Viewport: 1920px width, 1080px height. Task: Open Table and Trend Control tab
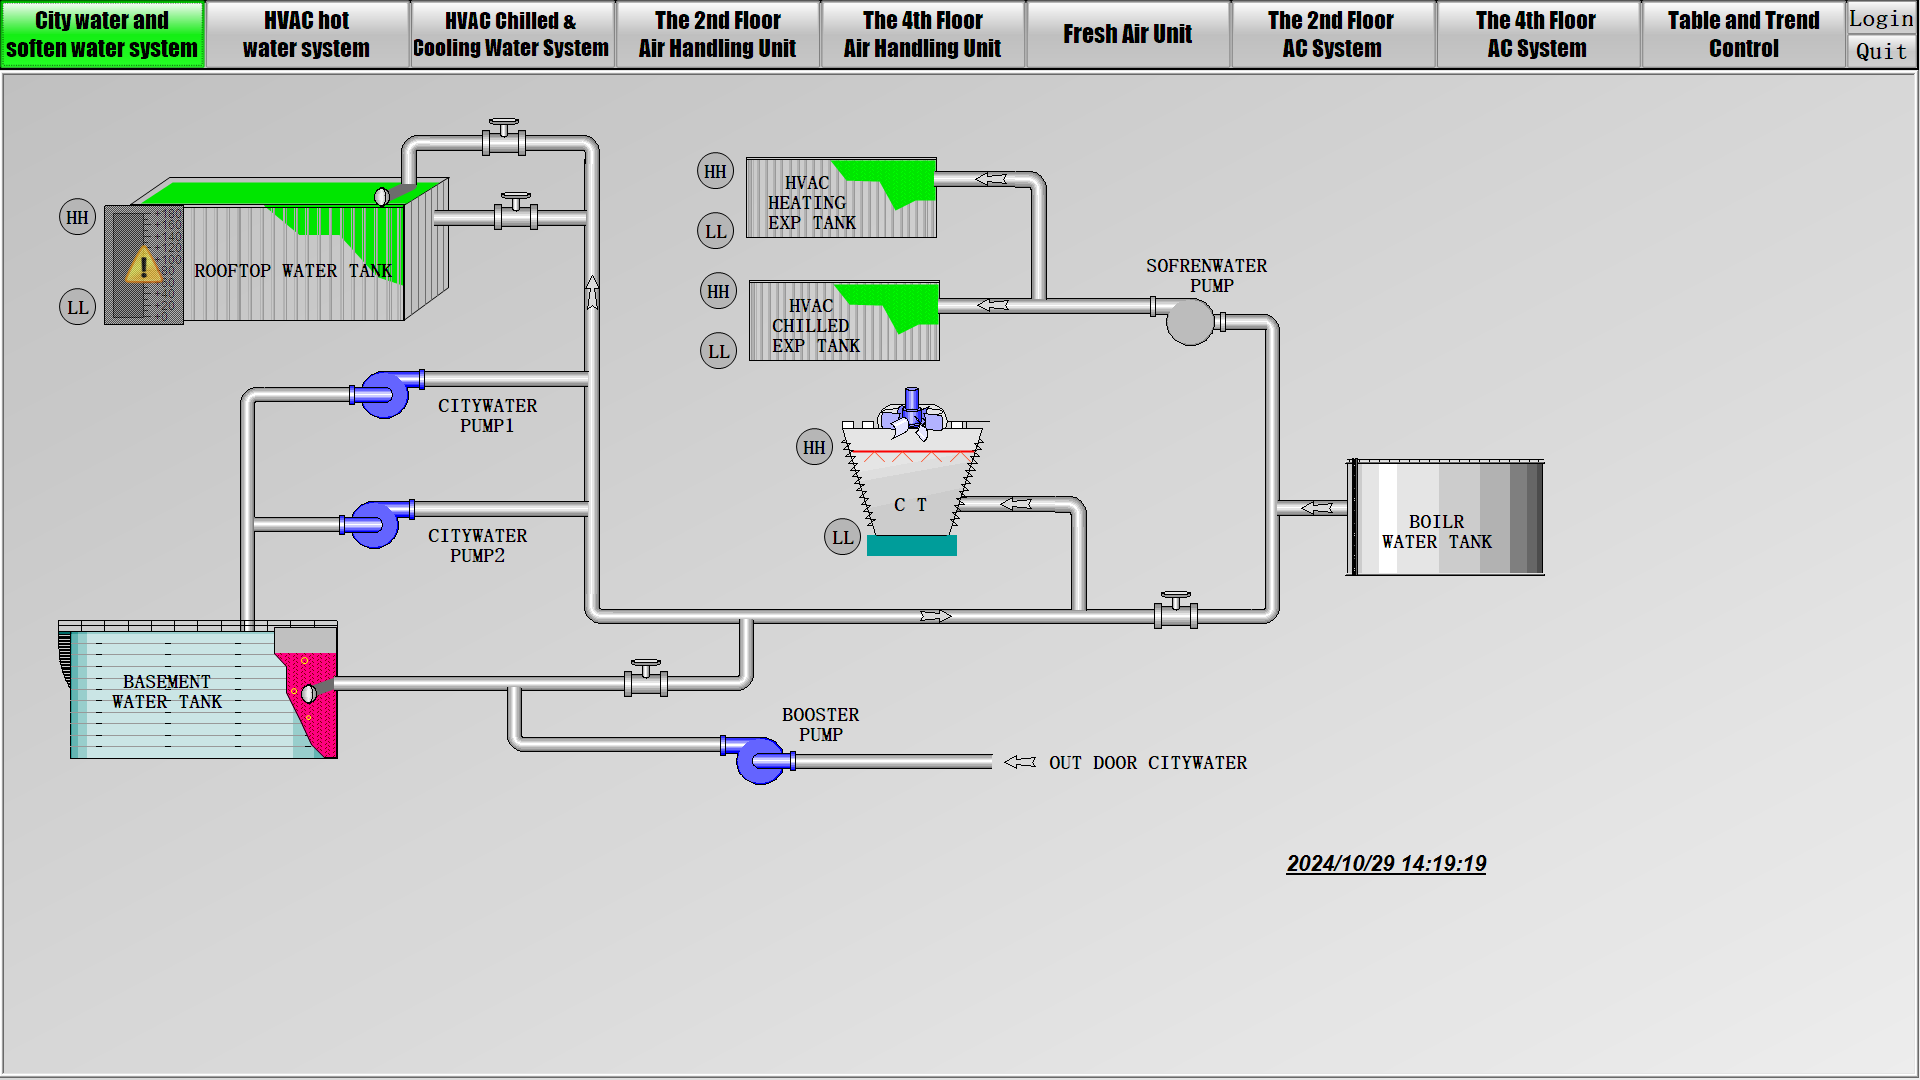coord(1742,34)
